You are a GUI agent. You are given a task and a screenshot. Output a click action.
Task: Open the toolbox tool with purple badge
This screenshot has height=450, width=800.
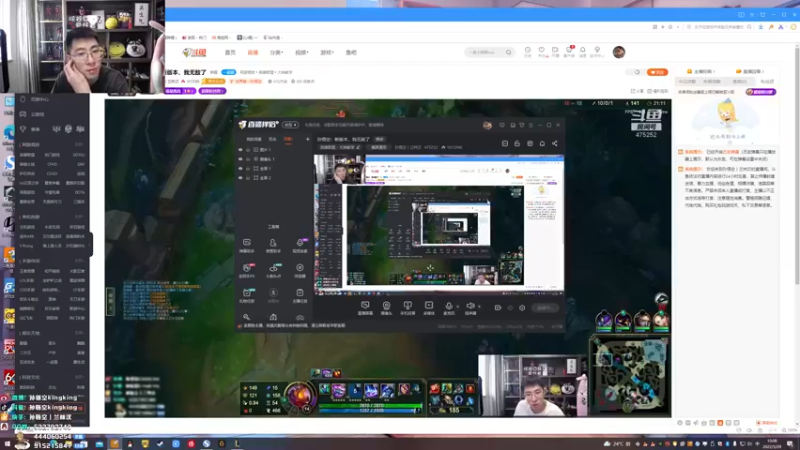300,245
